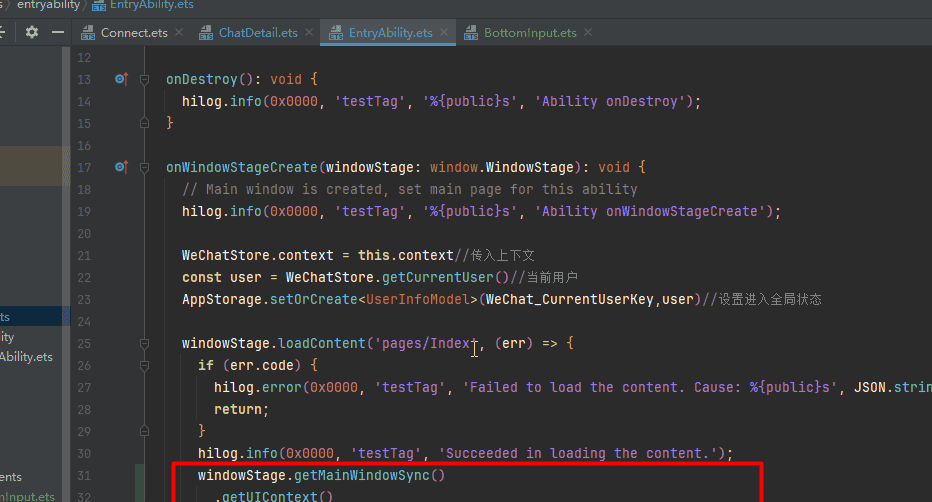Screen dimensions: 932x502
Task: Switch to the BottomInput.ets tab
Action: click(x=530, y=33)
